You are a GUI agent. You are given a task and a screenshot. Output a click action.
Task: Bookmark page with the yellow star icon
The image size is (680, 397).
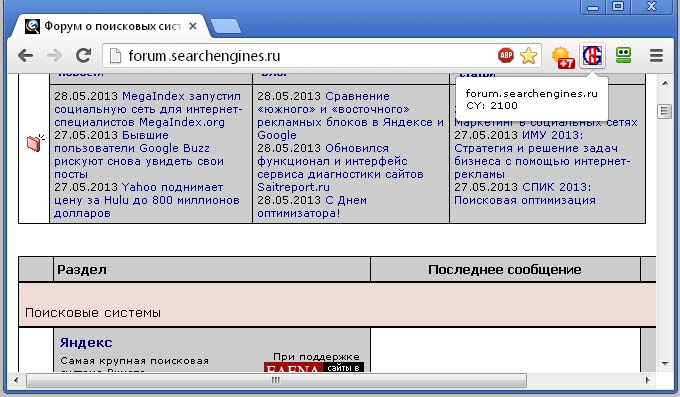[528, 56]
